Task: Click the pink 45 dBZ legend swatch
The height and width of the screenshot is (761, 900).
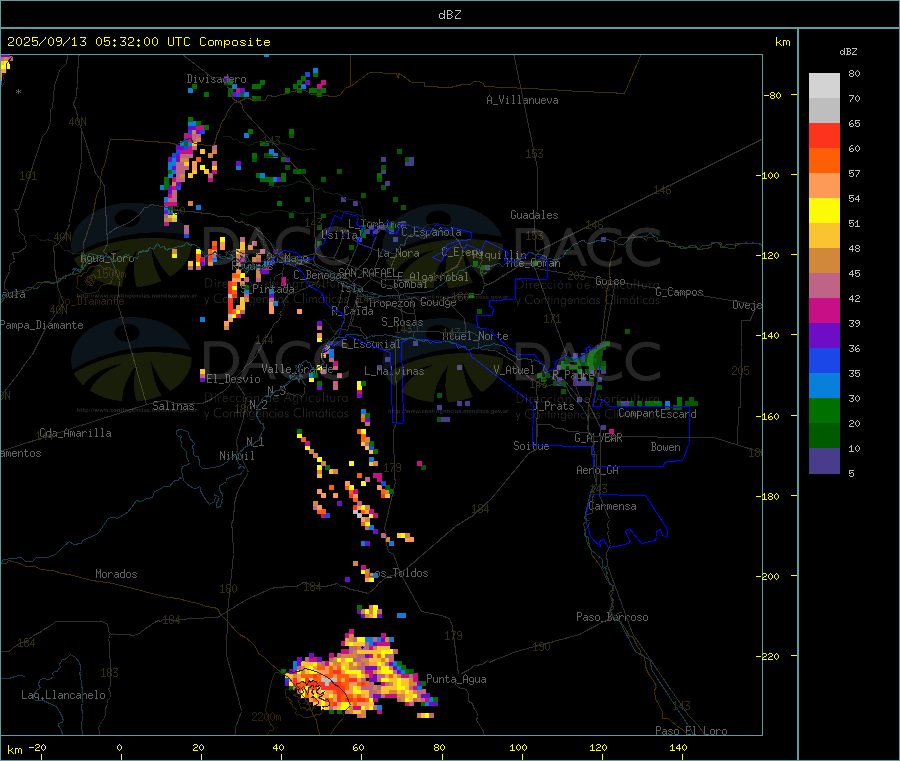Action: click(824, 285)
